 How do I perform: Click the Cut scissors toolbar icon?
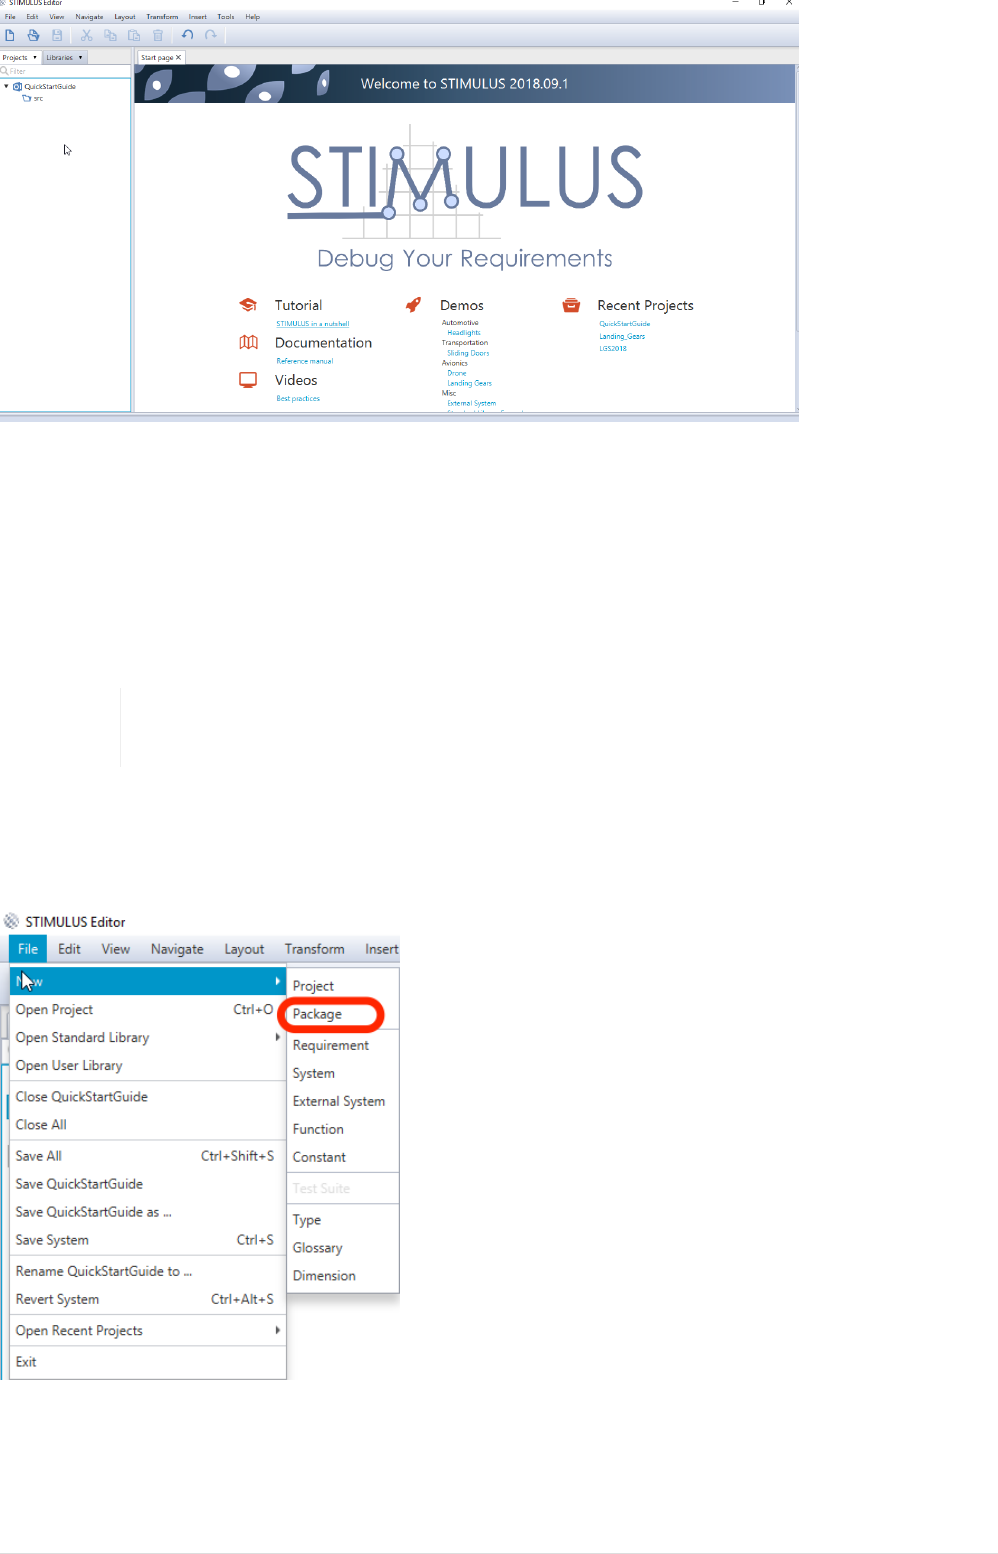pyautogui.click(x=86, y=35)
